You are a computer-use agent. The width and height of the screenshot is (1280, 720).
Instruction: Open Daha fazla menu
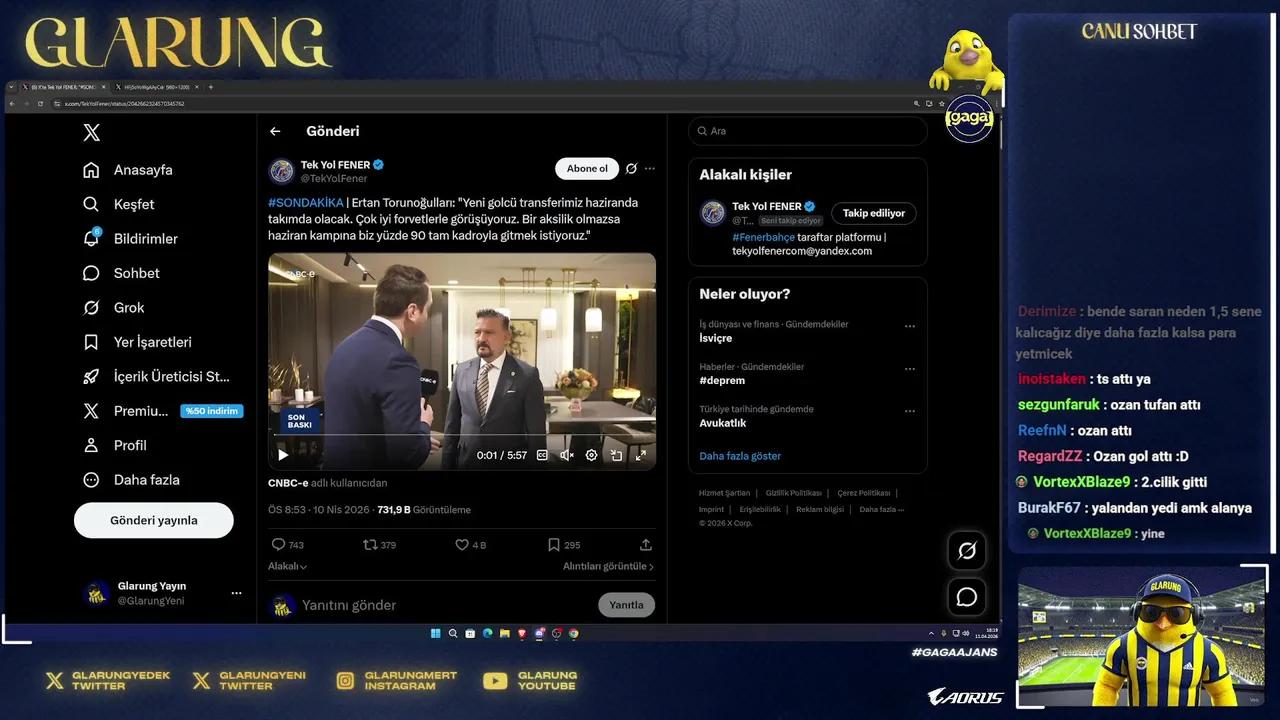click(x=132, y=480)
